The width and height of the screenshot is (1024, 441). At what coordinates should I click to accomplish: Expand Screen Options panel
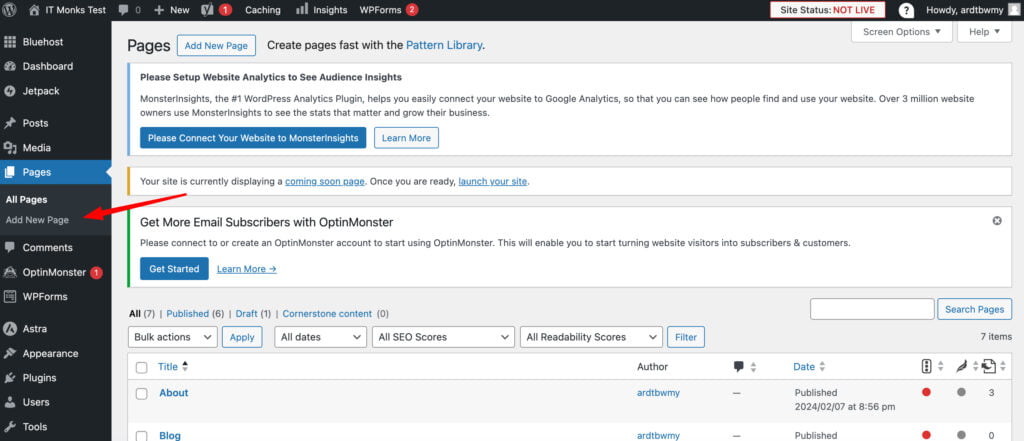[x=902, y=31]
